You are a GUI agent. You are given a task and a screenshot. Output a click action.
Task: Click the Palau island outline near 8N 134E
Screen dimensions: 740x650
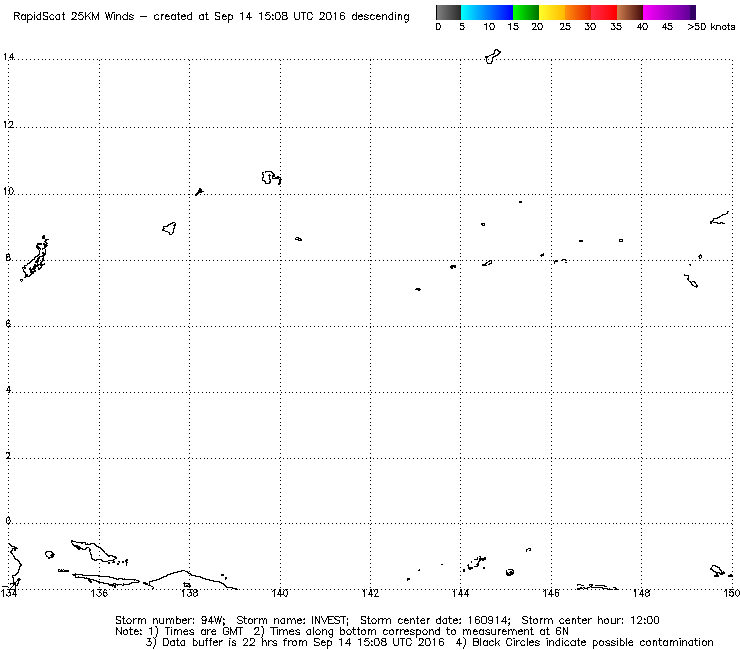pyautogui.click(x=34, y=258)
